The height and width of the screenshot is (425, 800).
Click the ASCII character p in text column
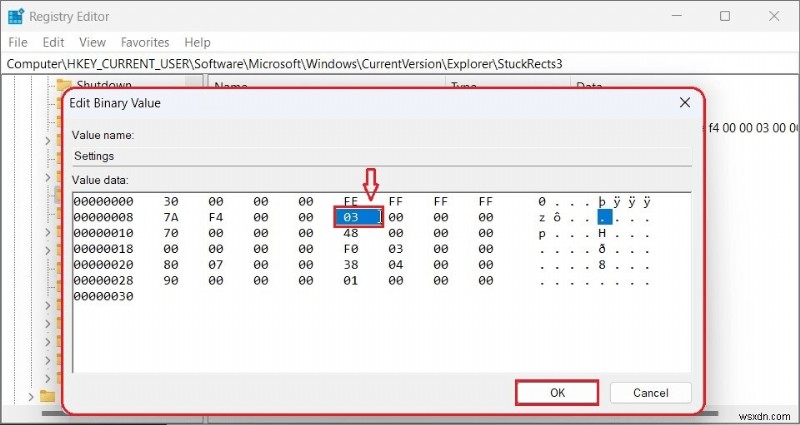542,234
